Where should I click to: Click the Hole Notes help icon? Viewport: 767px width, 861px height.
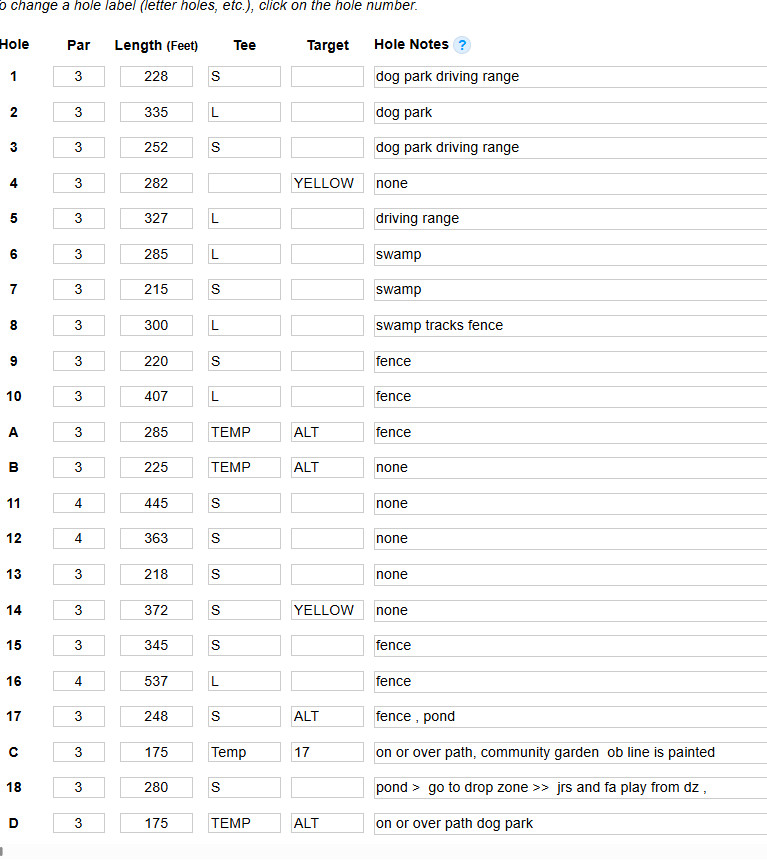(462, 45)
